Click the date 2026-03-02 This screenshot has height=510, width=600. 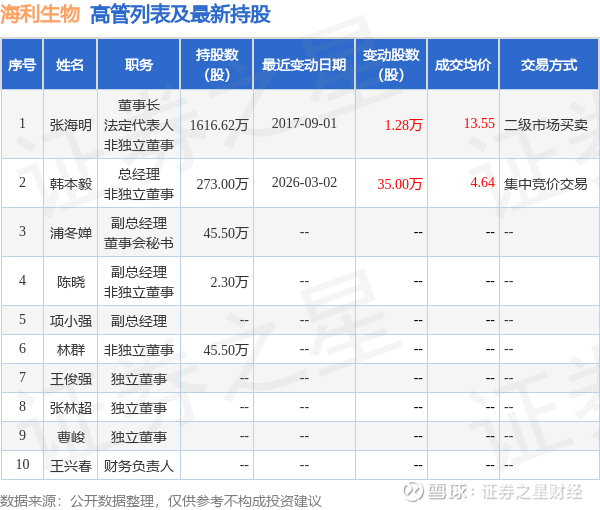click(x=304, y=182)
